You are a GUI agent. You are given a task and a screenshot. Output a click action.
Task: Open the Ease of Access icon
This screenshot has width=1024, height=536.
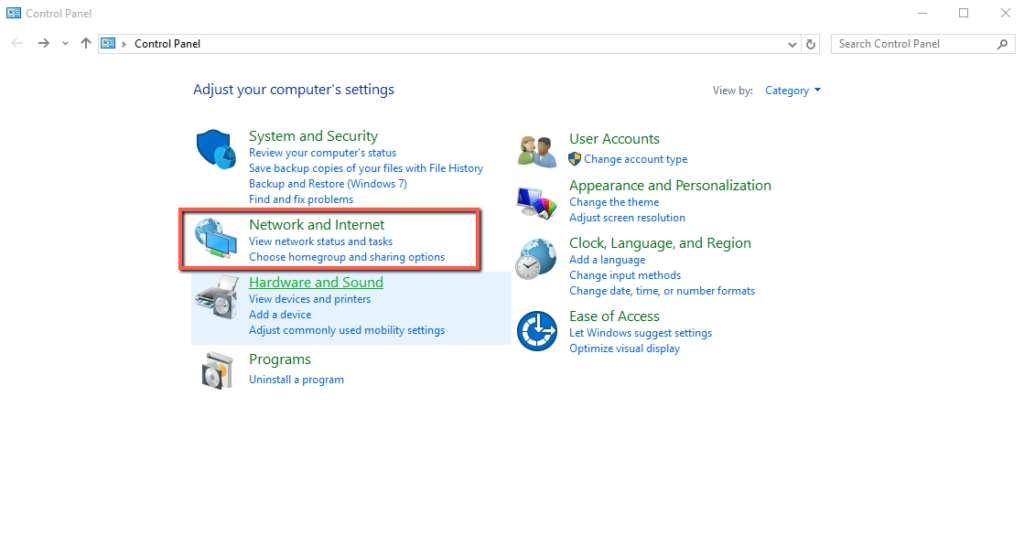537,331
